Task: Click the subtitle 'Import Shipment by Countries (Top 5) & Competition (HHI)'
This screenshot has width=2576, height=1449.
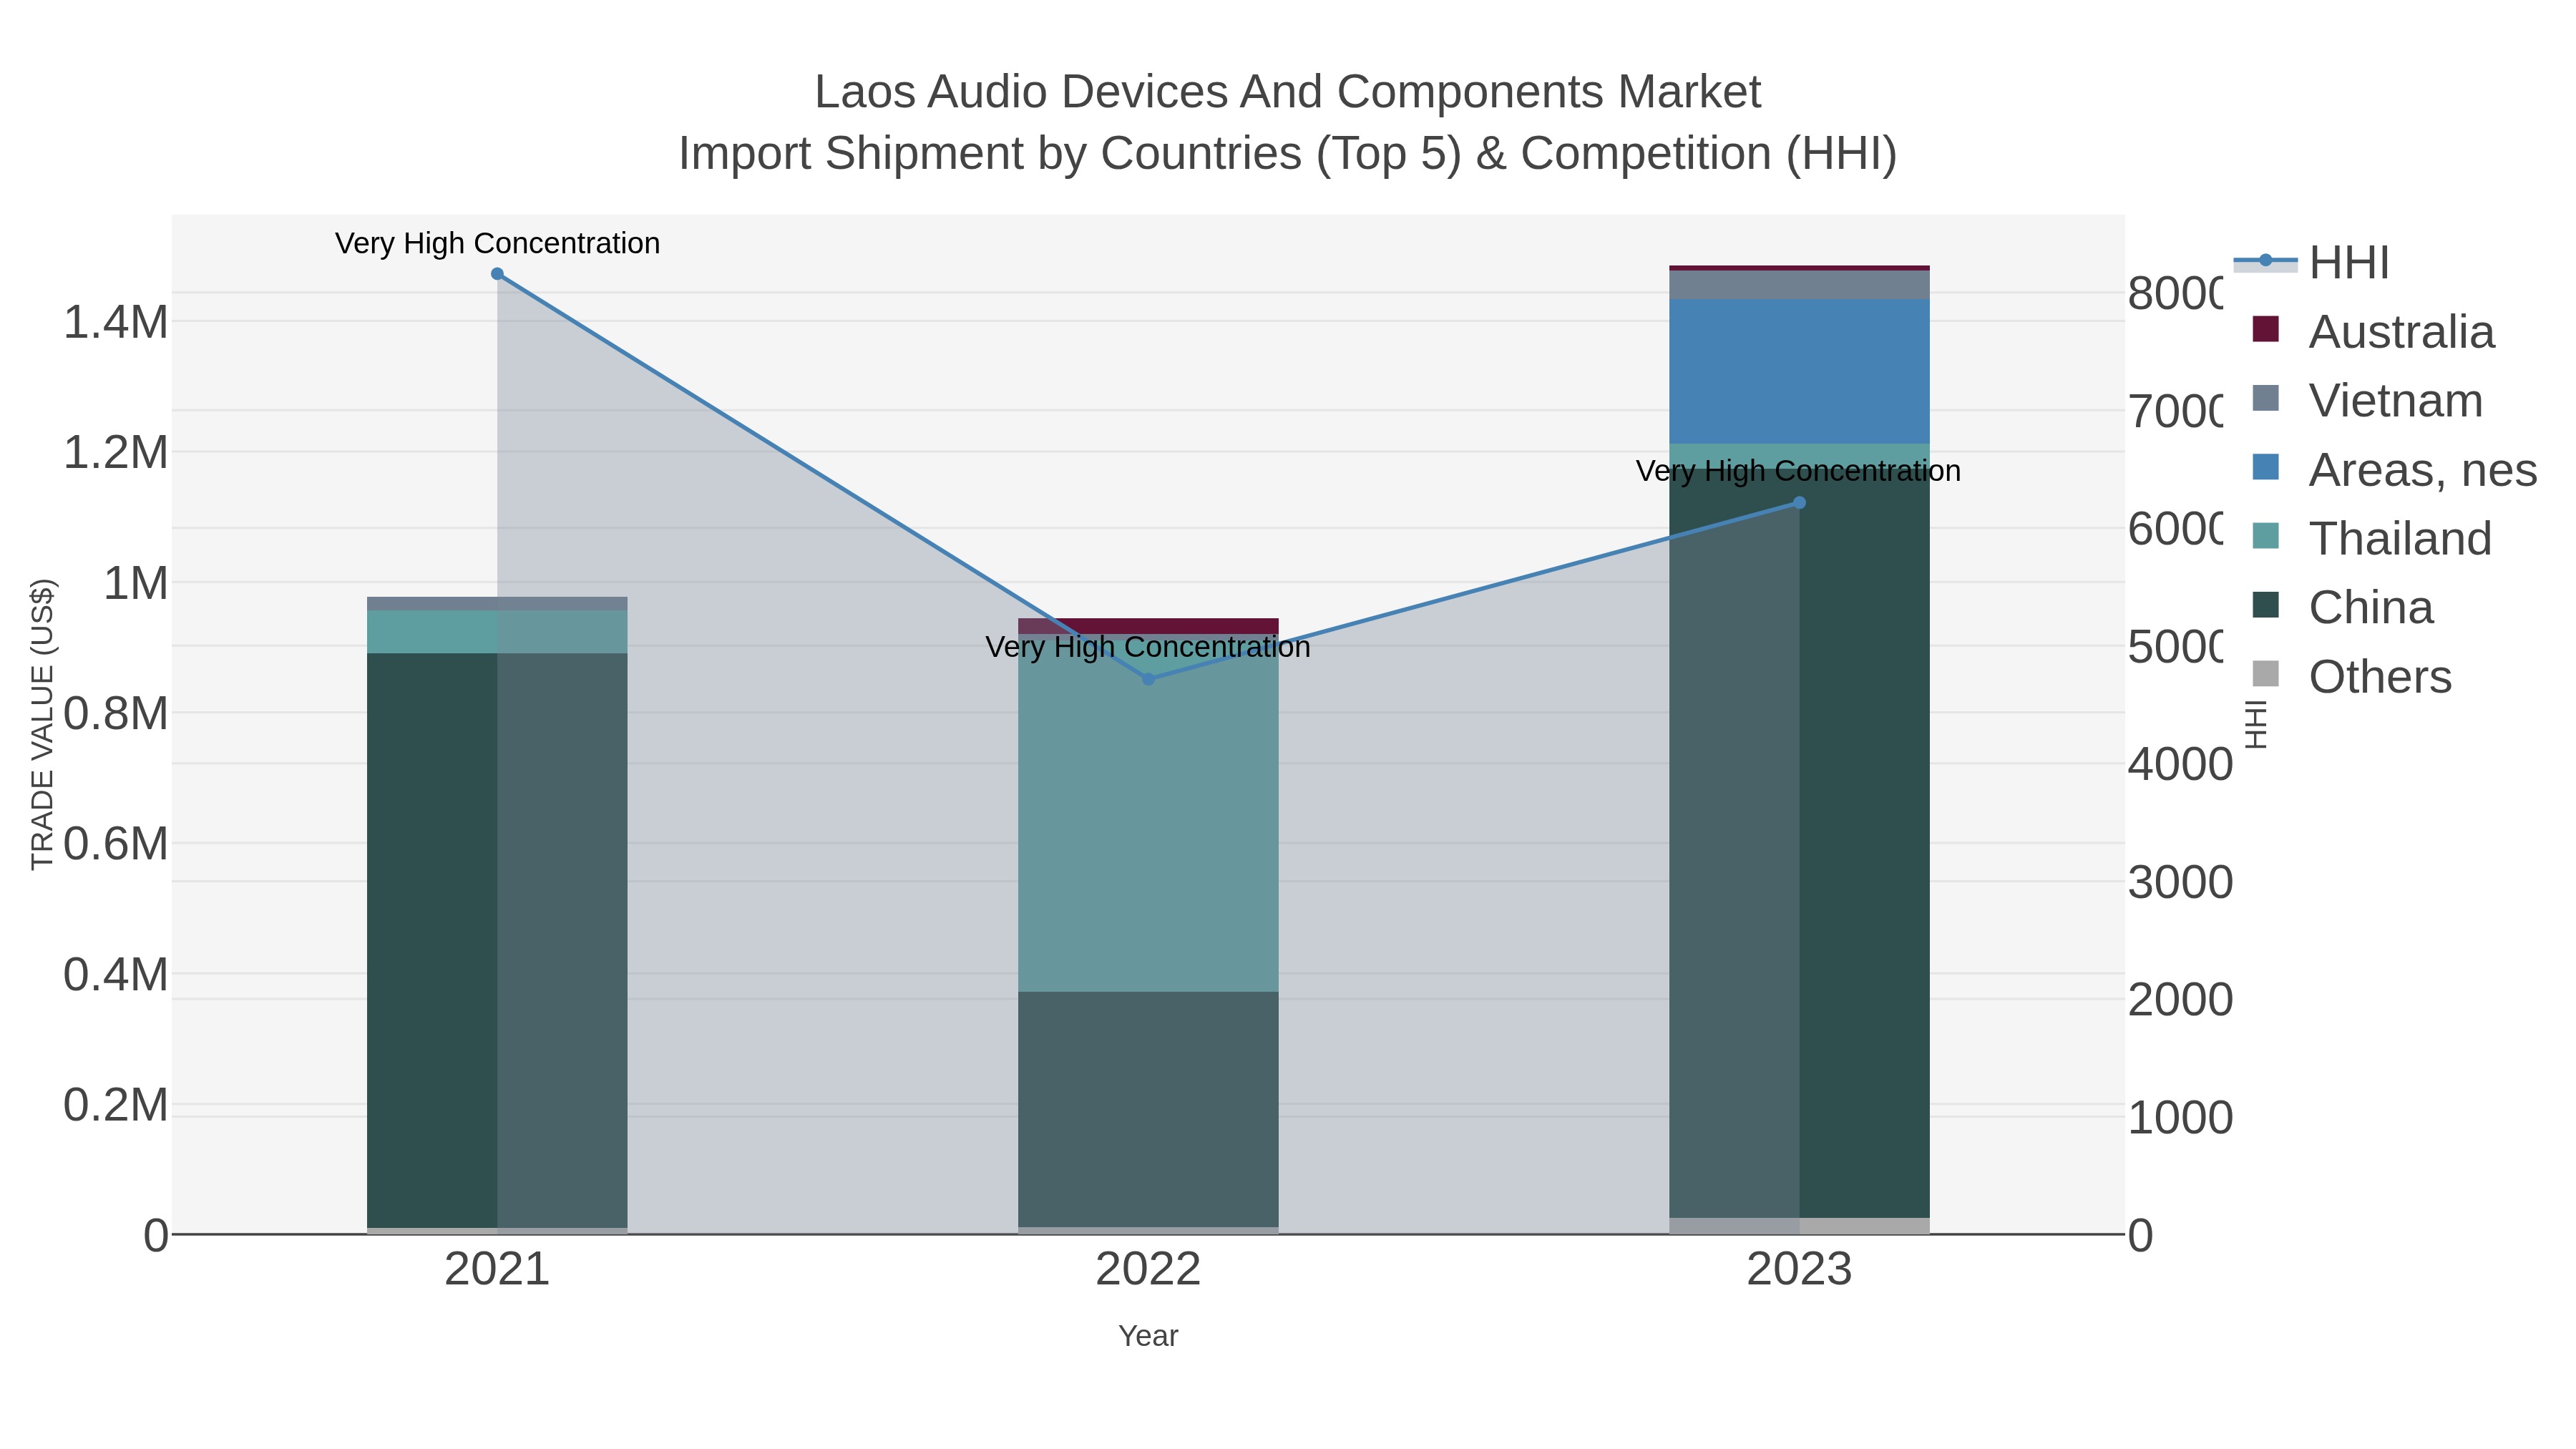Action: (x=1288, y=154)
